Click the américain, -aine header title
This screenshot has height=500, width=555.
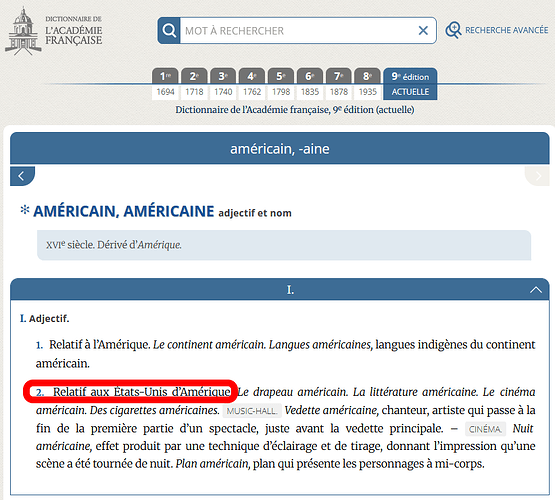pyautogui.click(x=280, y=149)
